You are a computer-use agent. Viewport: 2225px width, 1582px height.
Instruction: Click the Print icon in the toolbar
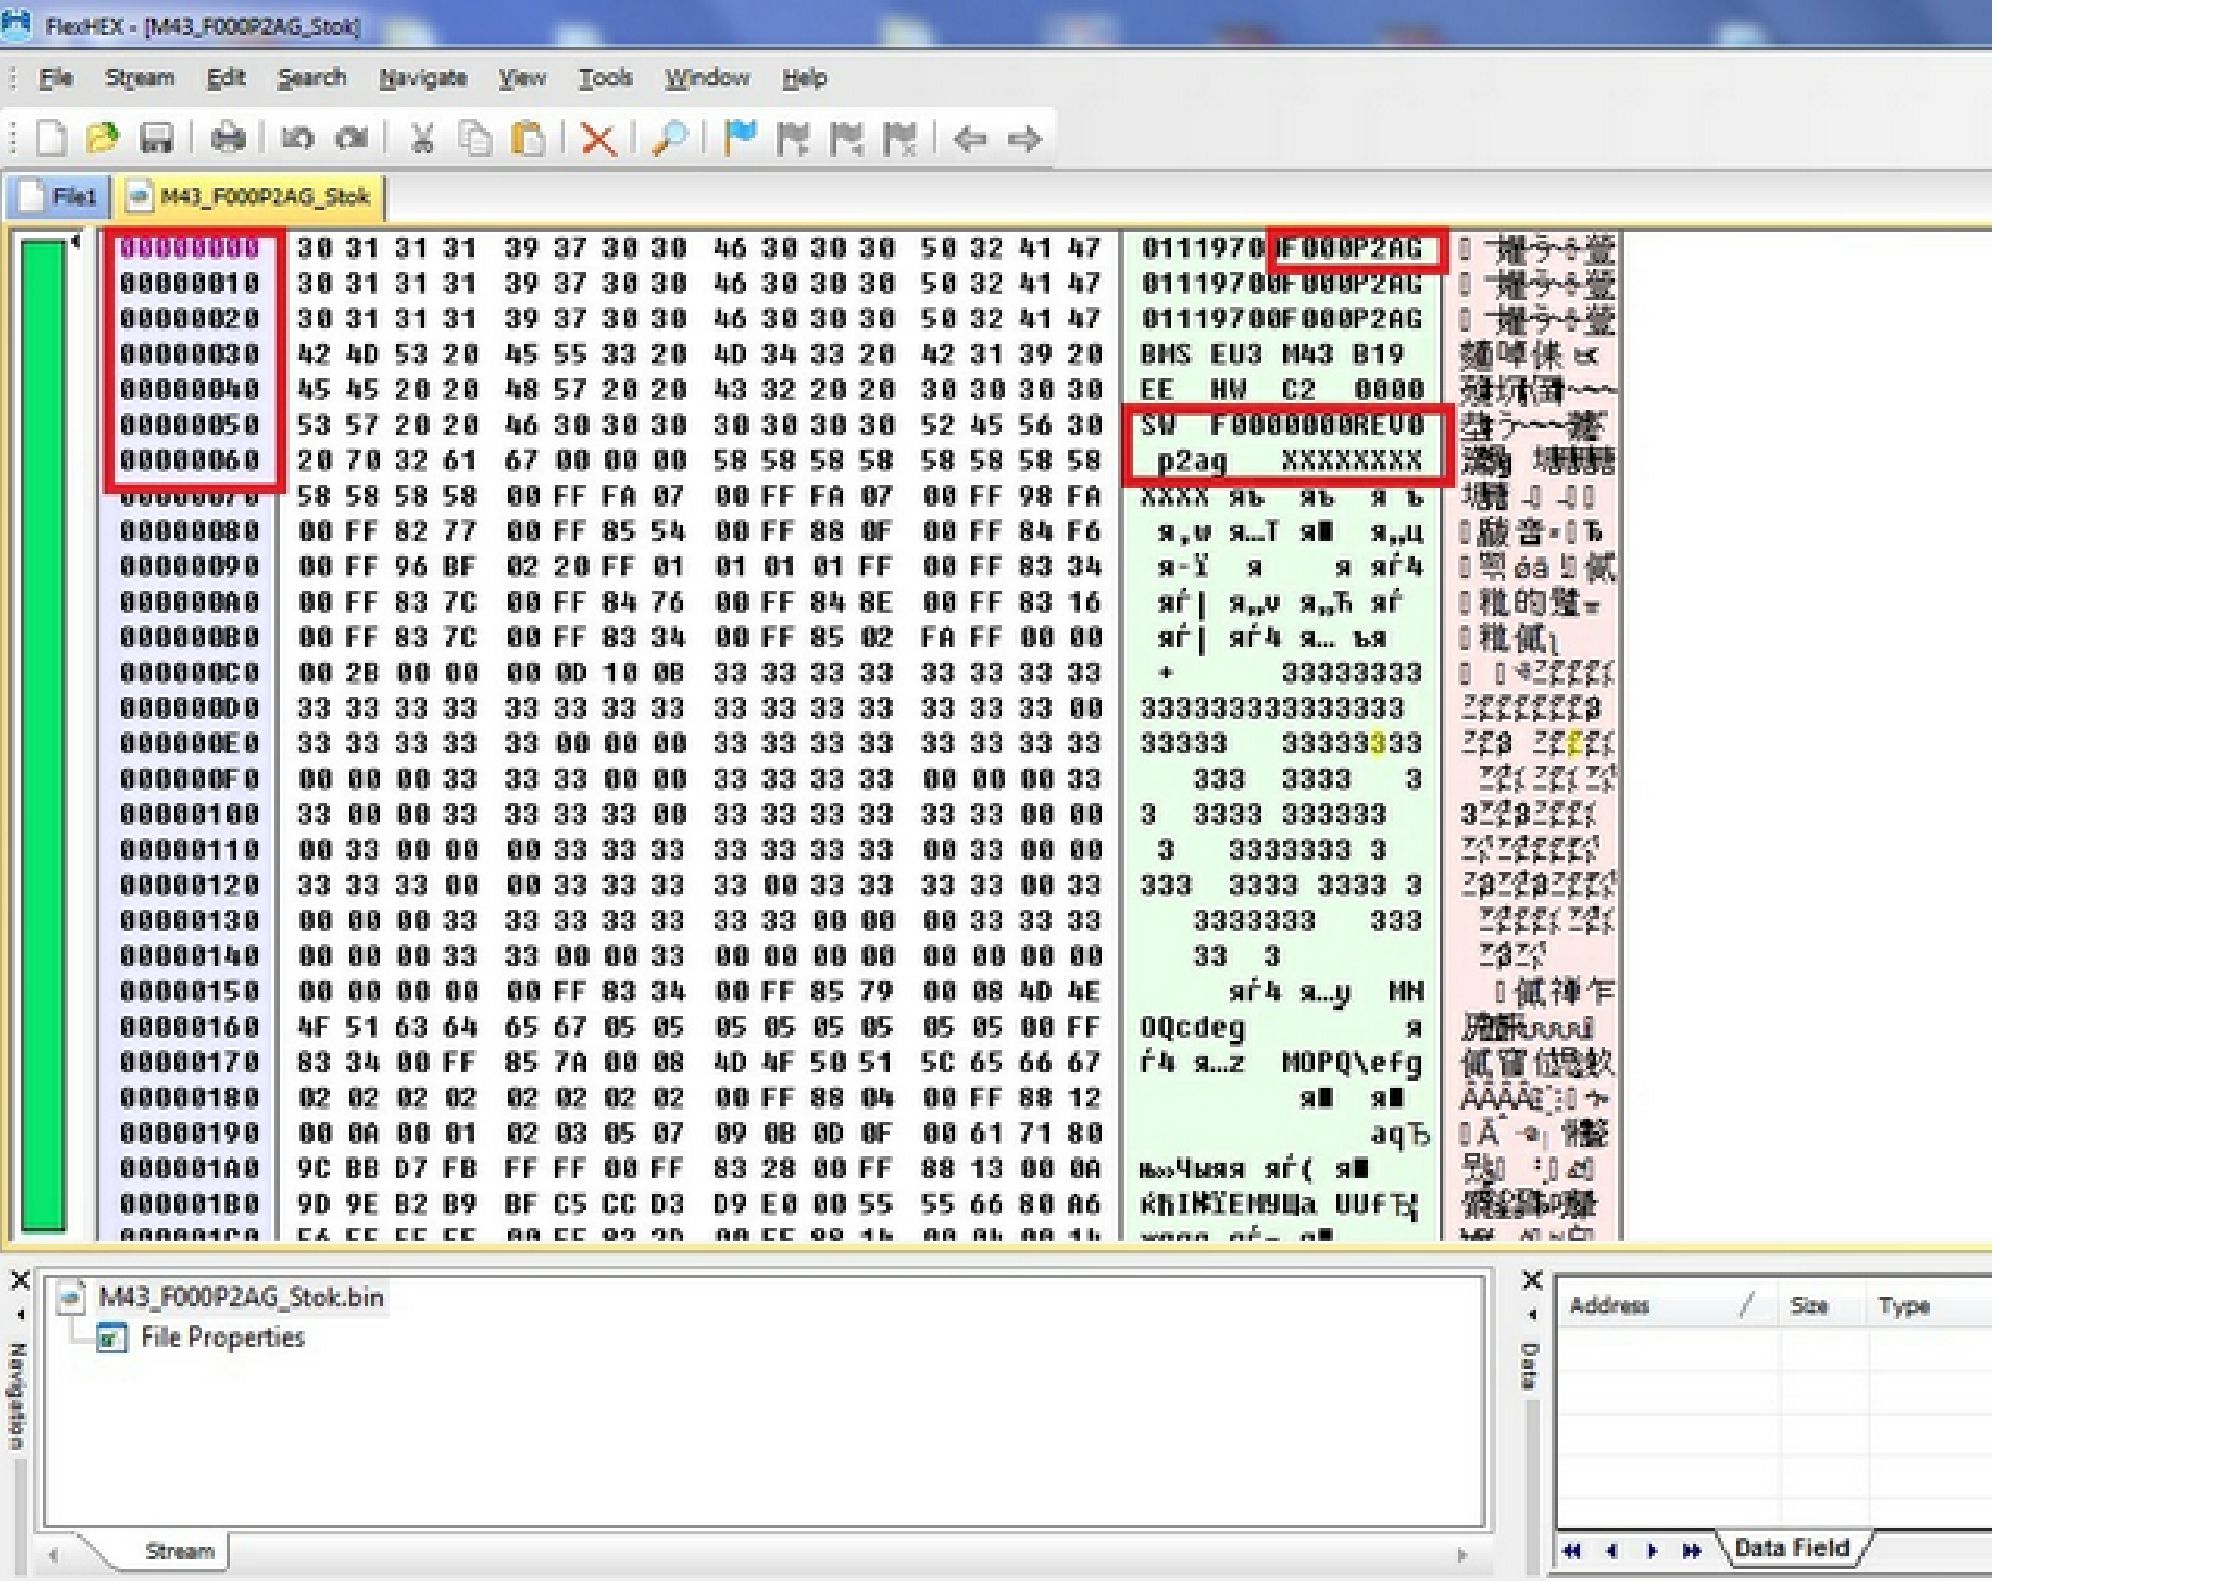pos(228,138)
